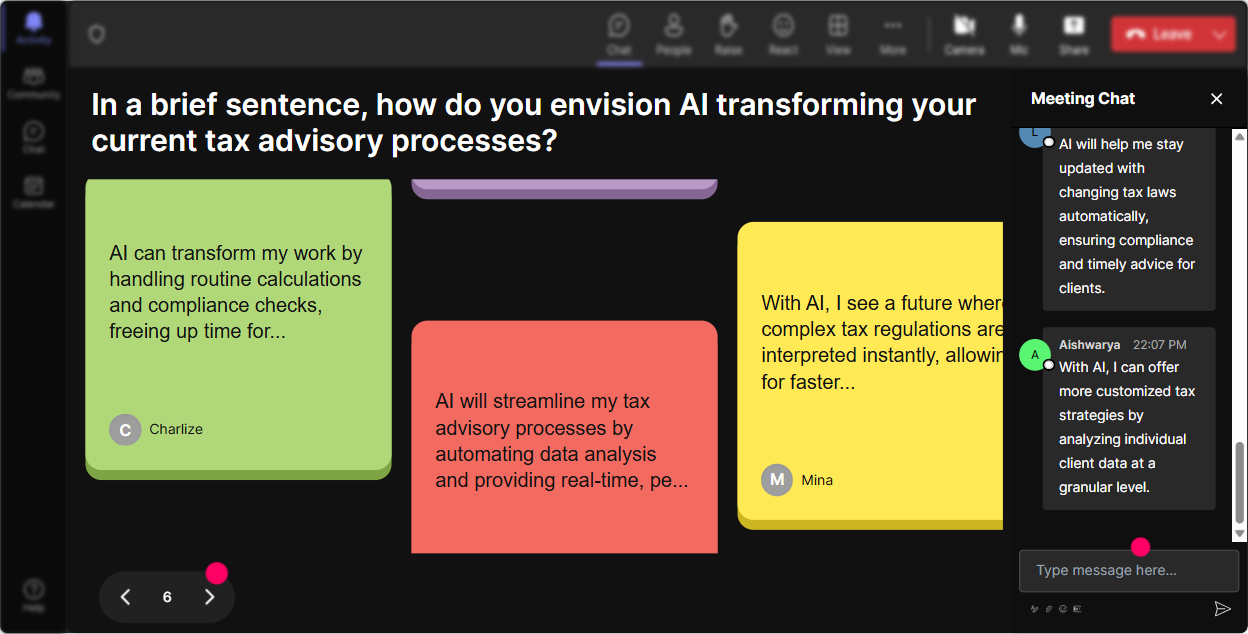1248x634 pixels.
Task: Go to previous response page
Action: pyautogui.click(x=126, y=597)
